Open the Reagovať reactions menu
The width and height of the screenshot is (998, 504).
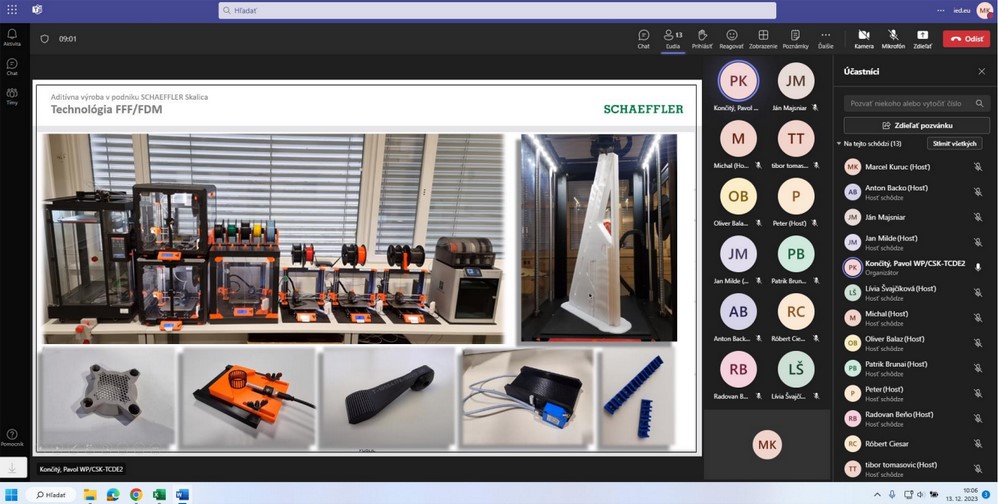coord(731,38)
